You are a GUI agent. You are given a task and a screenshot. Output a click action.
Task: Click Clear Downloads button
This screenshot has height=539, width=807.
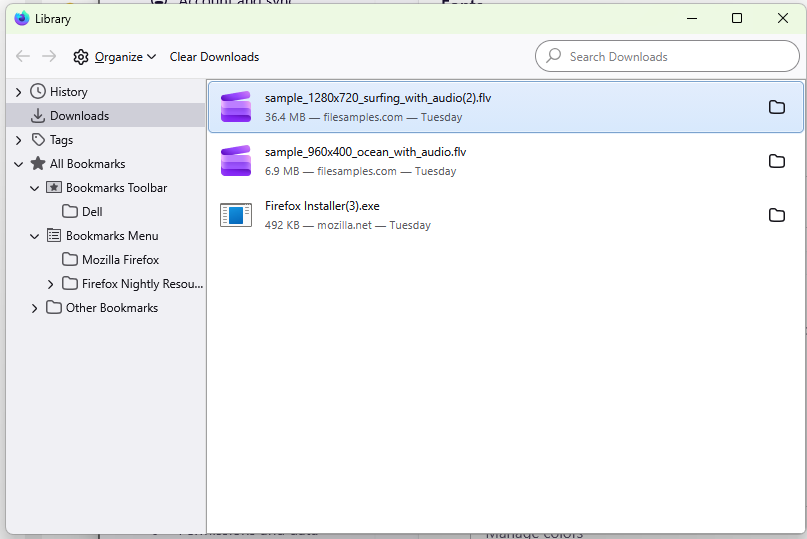(215, 57)
